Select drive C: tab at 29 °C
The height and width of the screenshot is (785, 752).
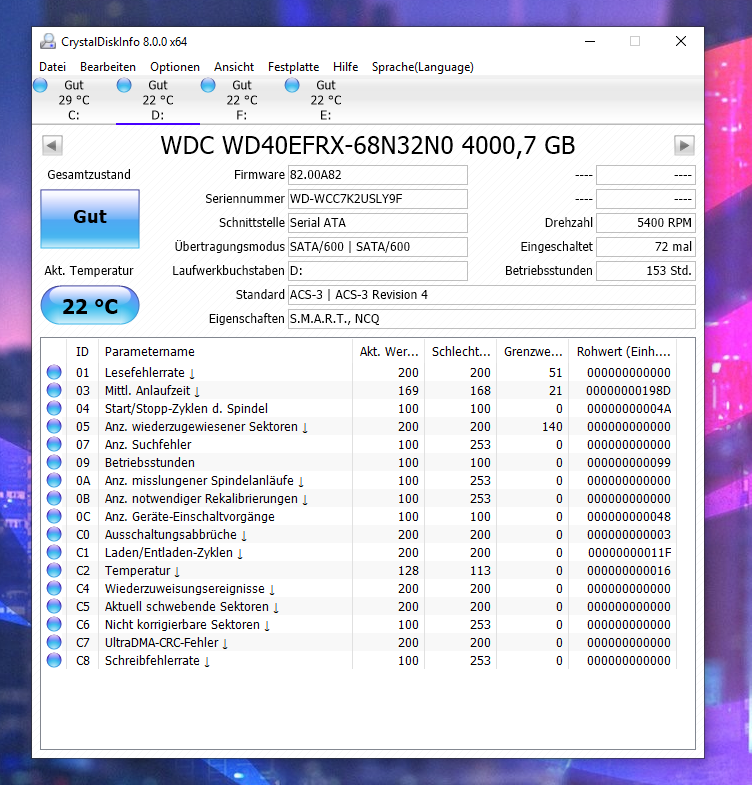point(74,100)
